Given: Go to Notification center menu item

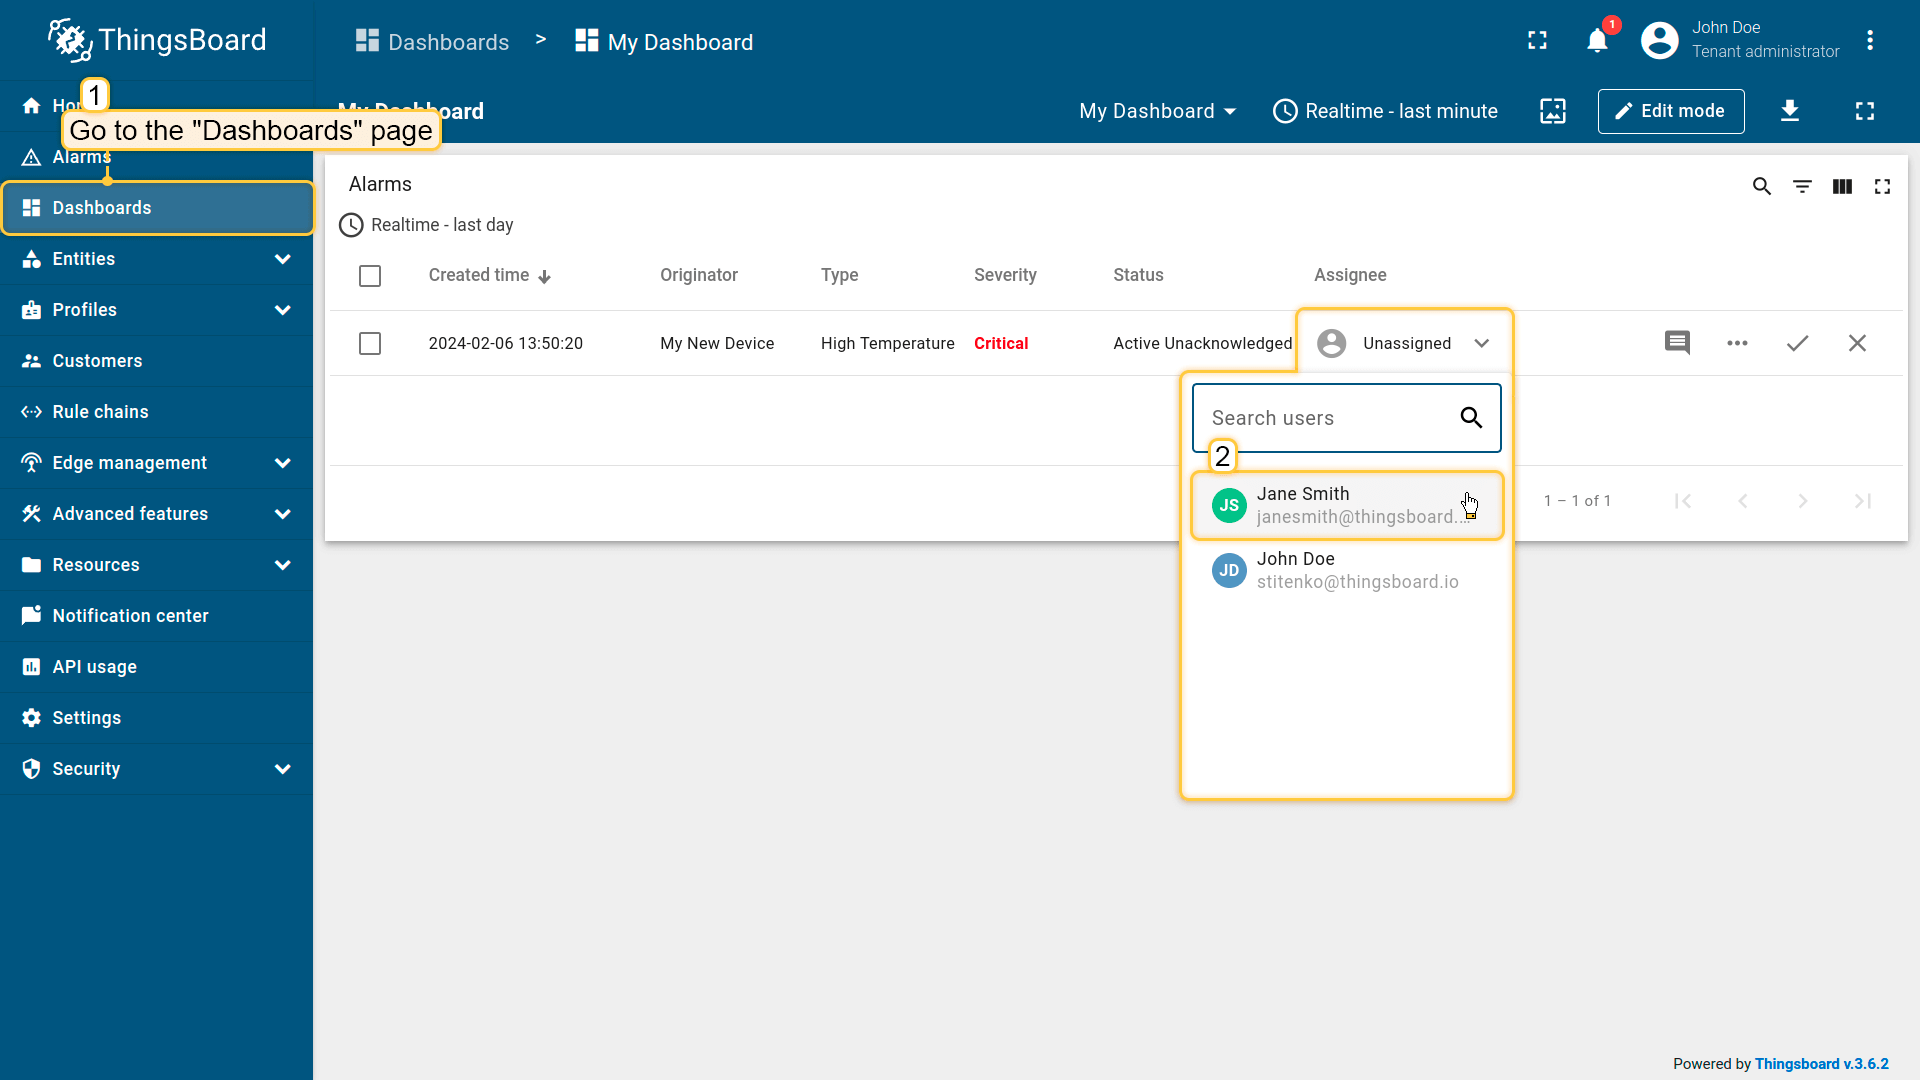Looking at the screenshot, I should coord(130,616).
